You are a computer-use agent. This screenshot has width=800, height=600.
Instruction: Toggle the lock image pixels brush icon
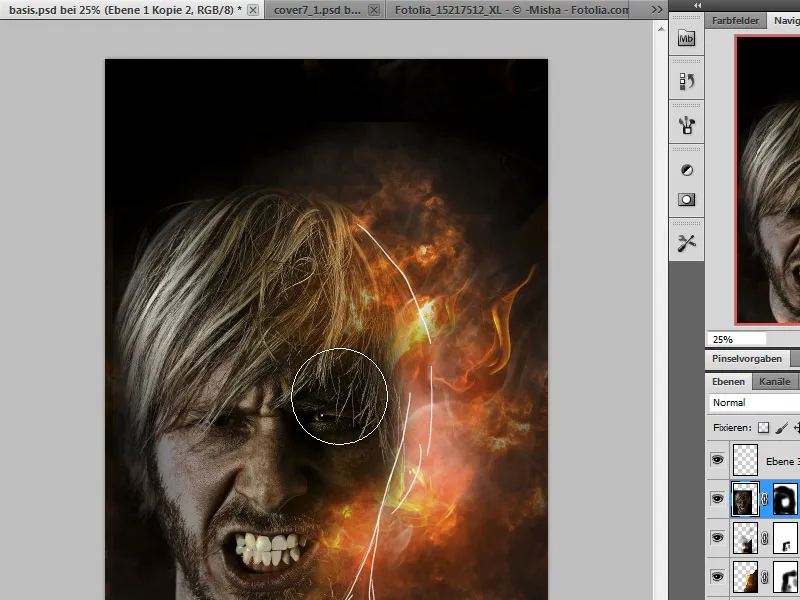pos(782,428)
